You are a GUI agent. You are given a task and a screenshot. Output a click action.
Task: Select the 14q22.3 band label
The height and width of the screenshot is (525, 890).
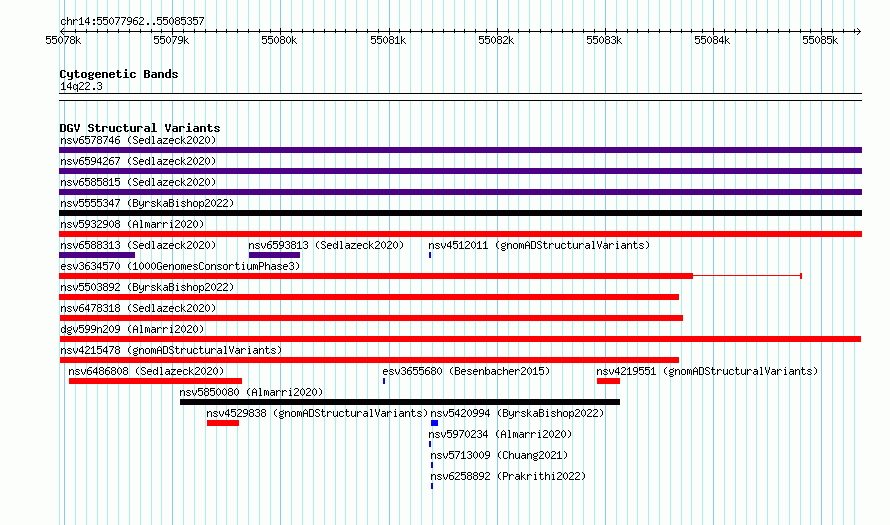click(x=81, y=86)
